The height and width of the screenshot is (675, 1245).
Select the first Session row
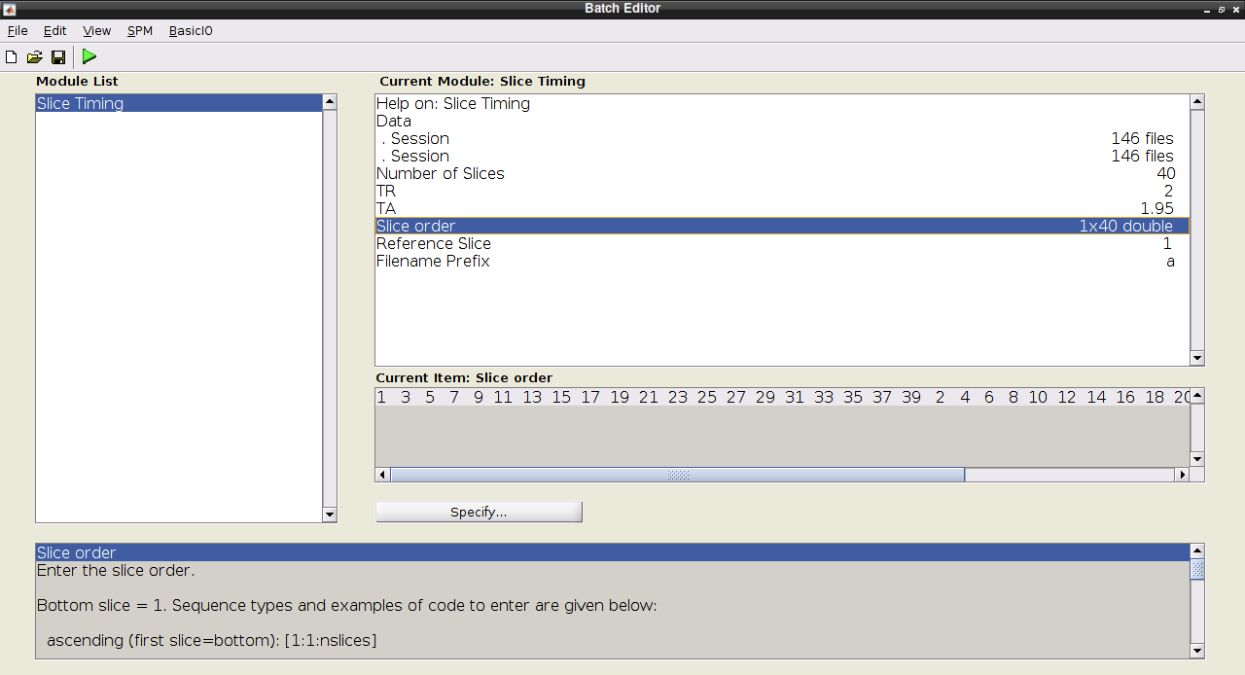pos(782,138)
